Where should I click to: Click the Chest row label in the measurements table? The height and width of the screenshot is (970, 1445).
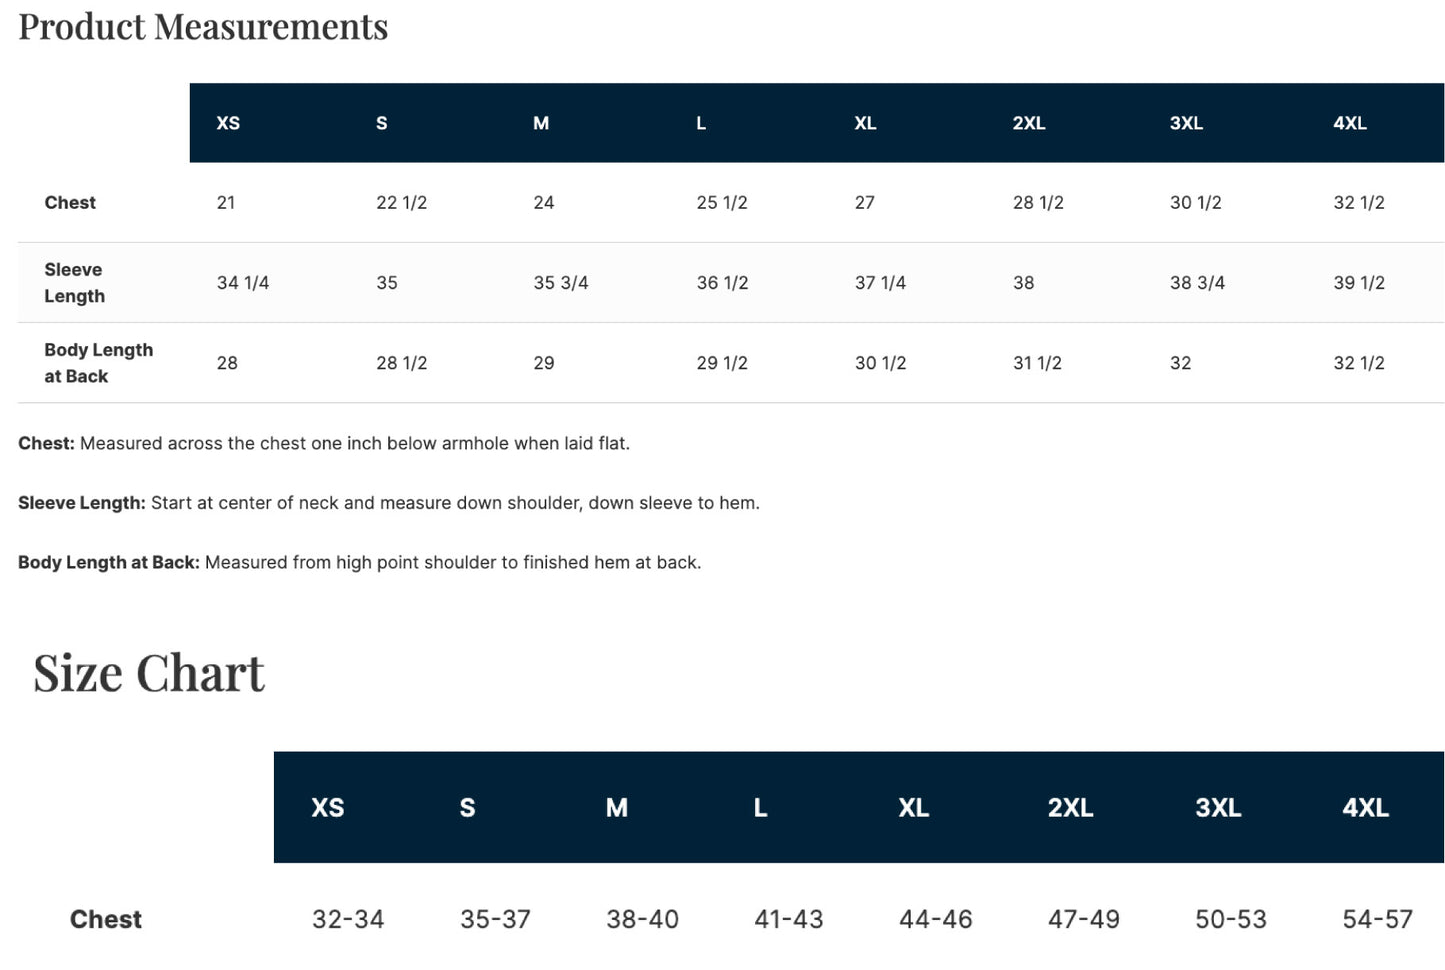point(70,202)
